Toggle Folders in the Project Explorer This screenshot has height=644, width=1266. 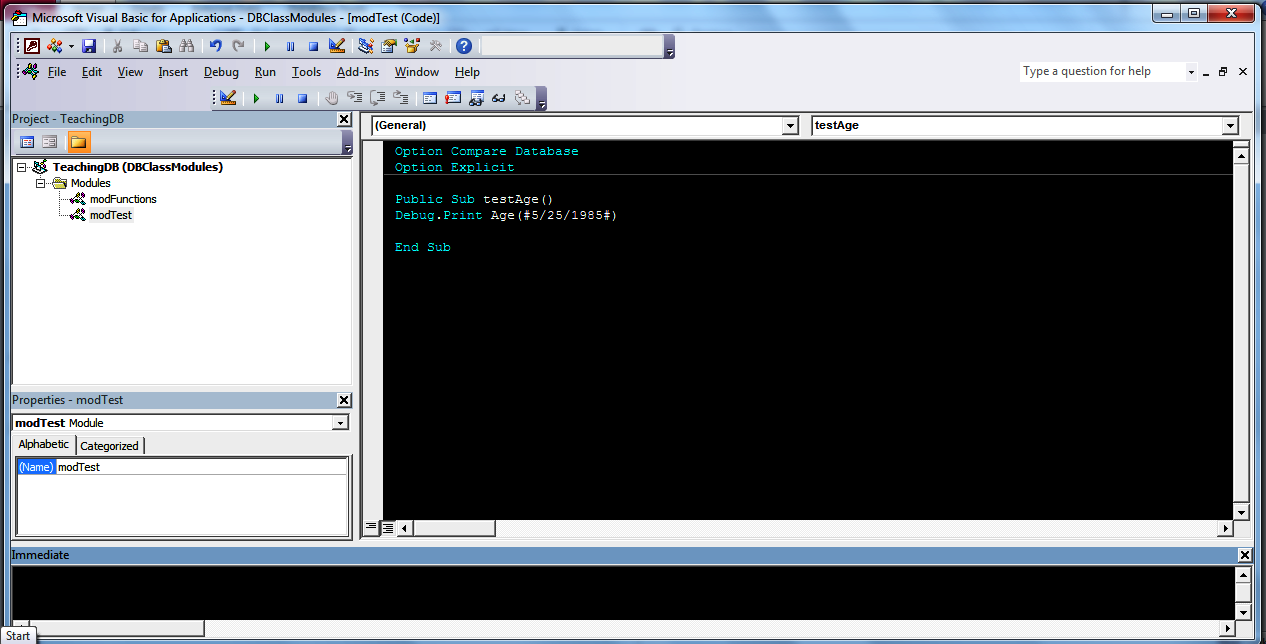point(79,142)
